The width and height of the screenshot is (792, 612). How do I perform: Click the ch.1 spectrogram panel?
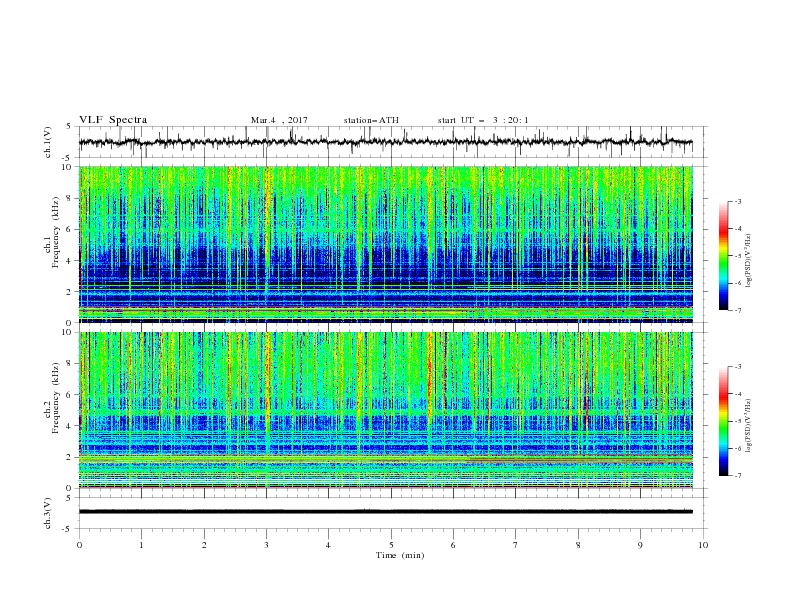[385, 244]
